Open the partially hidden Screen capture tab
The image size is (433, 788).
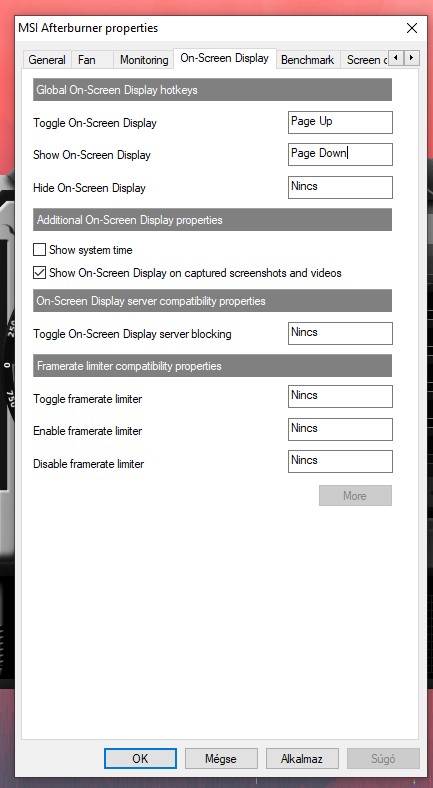[x=366, y=60]
